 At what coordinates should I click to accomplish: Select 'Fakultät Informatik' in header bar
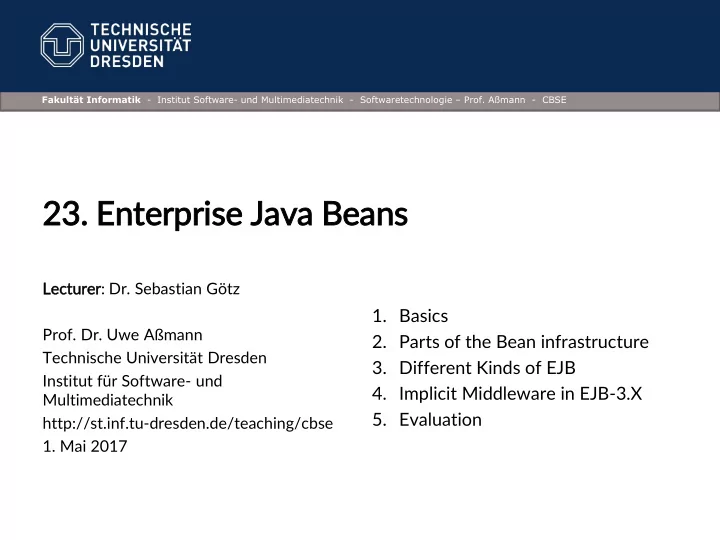91,100
